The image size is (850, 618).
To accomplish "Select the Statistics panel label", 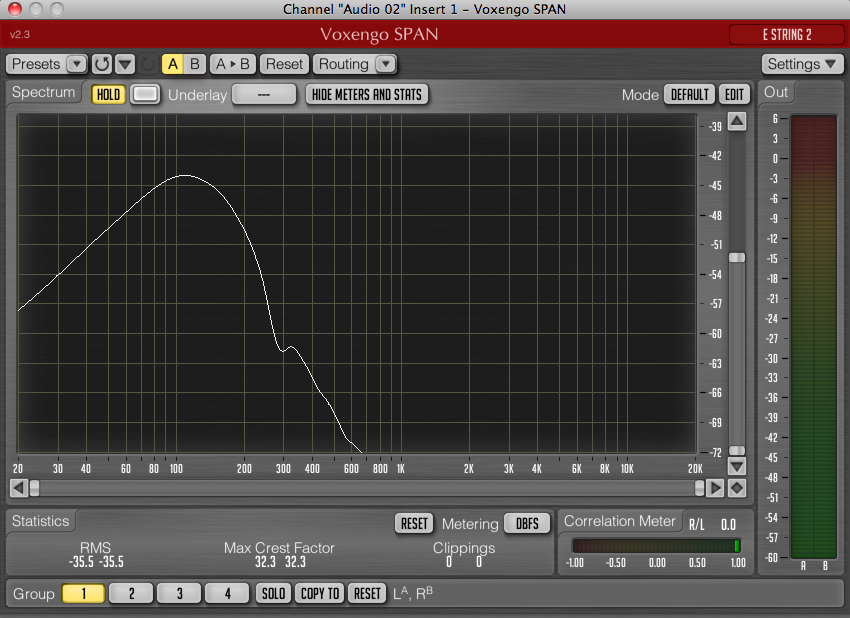I will click(x=41, y=521).
